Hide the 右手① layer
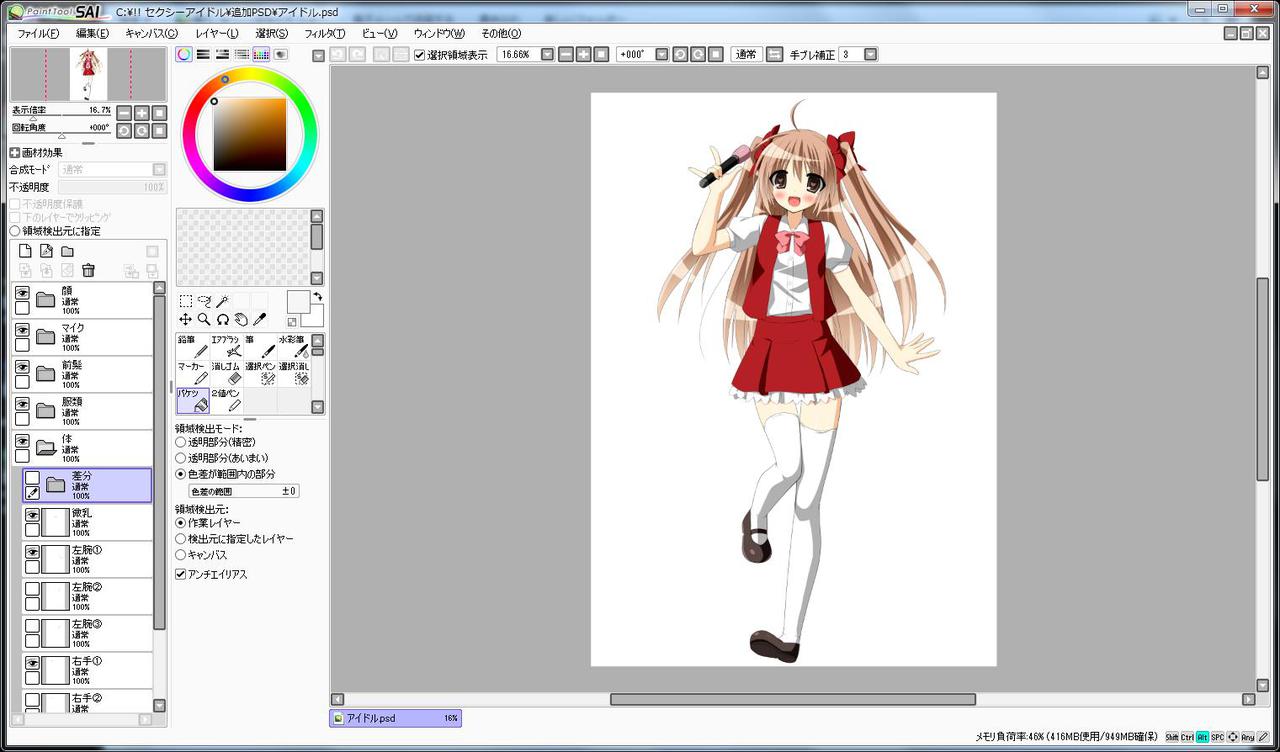The height and width of the screenshot is (752, 1280). pos(32,663)
